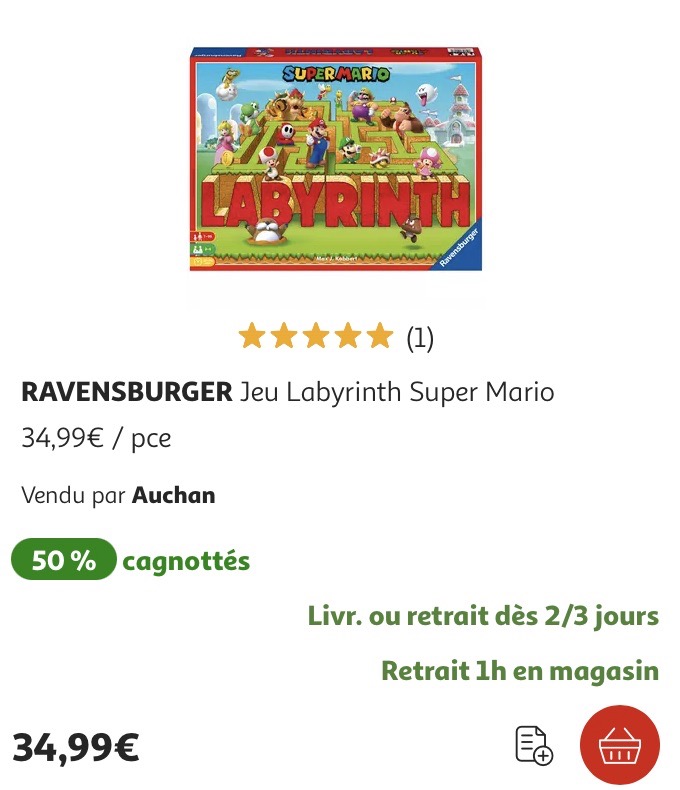680x790 pixels.
Task: Click the cagnottés label
Action: [x=186, y=561]
